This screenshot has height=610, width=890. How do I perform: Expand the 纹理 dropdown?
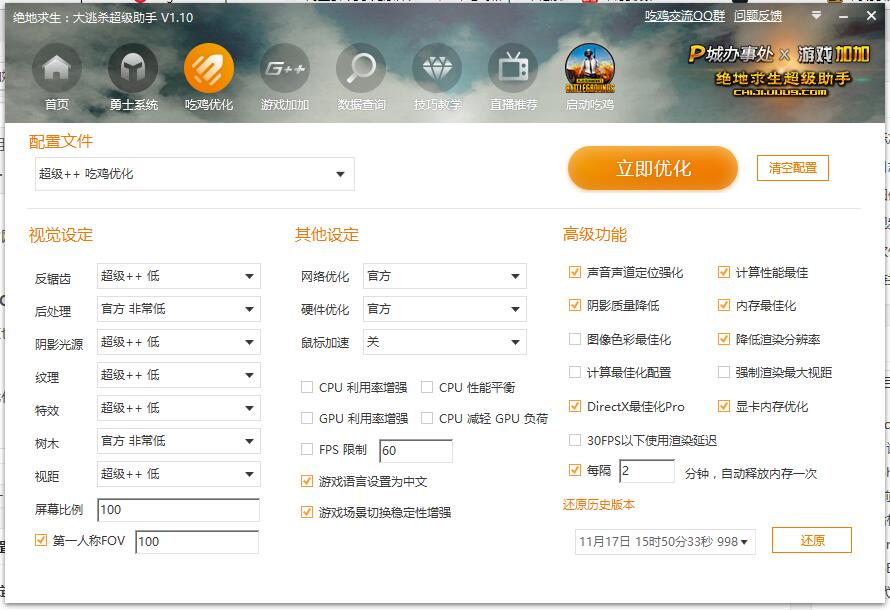pos(179,375)
